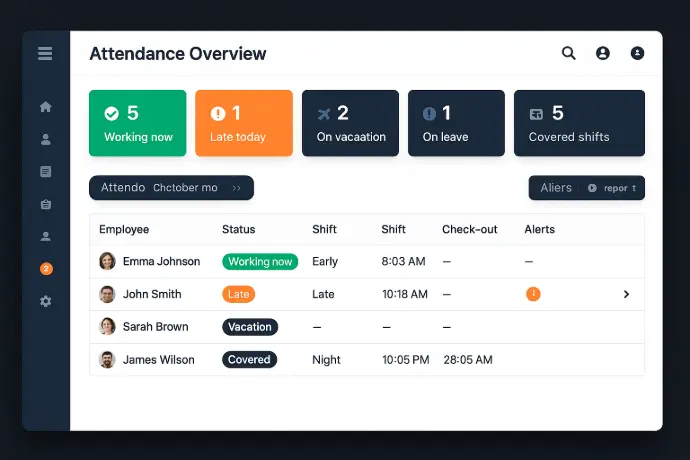The image size is (690, 460).
Task: Select the Late today summary card
Action: pyautogui.click(x=243, y=123)
